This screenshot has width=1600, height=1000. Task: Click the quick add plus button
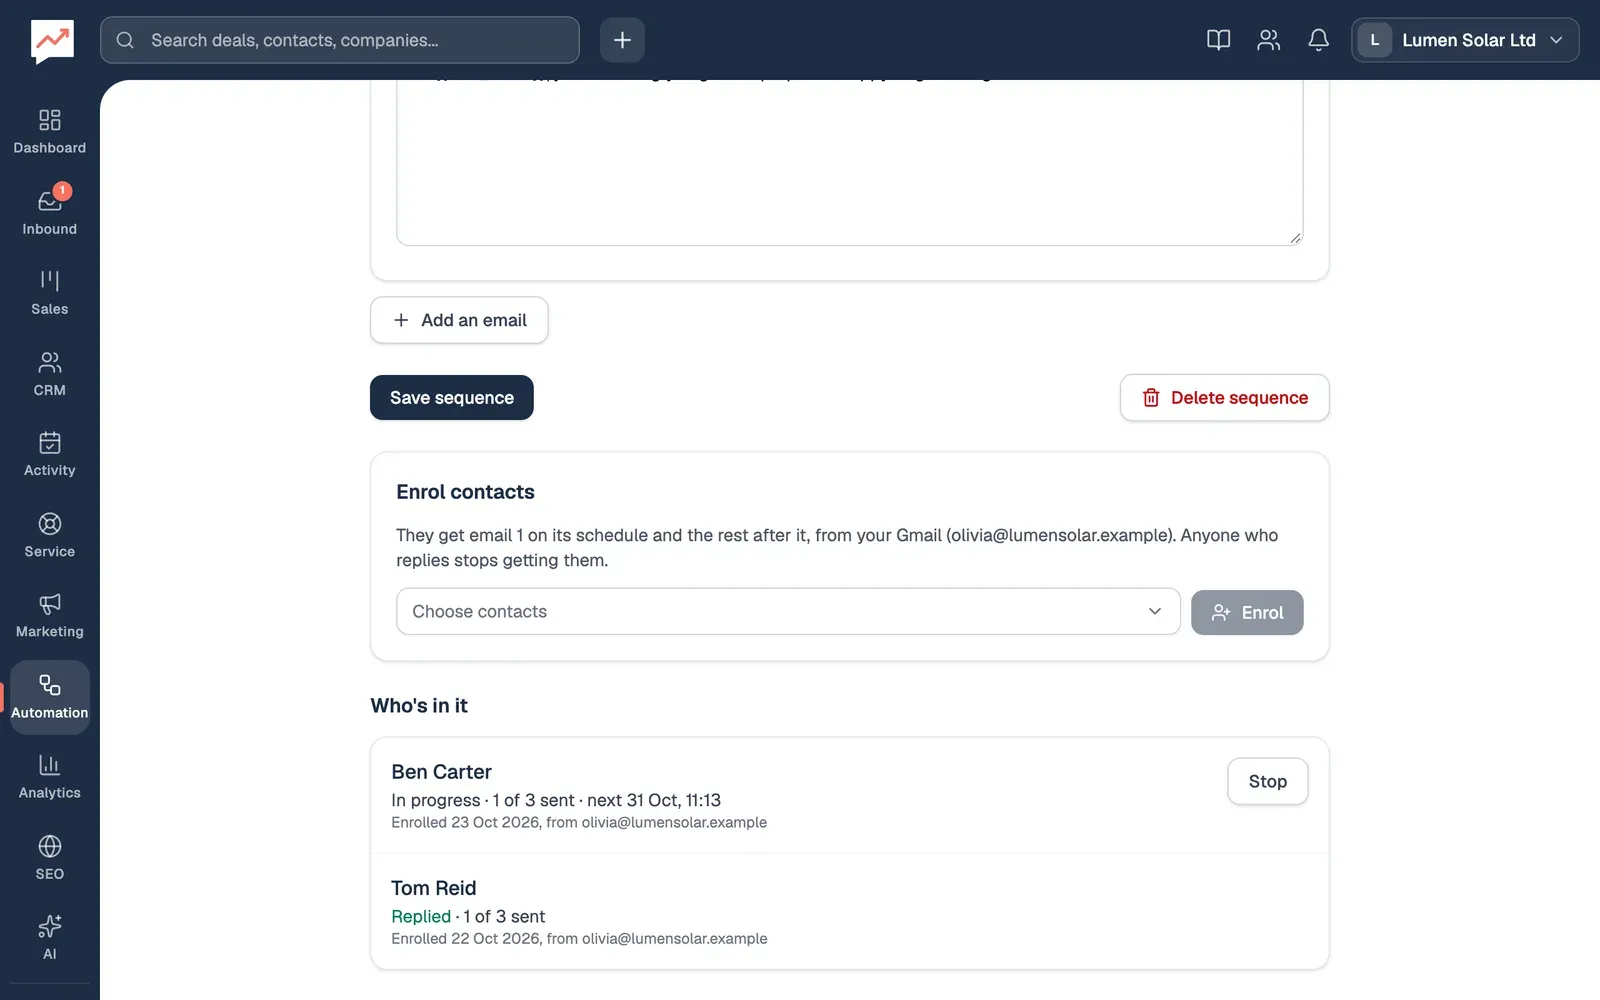click(x=622, y=40)
